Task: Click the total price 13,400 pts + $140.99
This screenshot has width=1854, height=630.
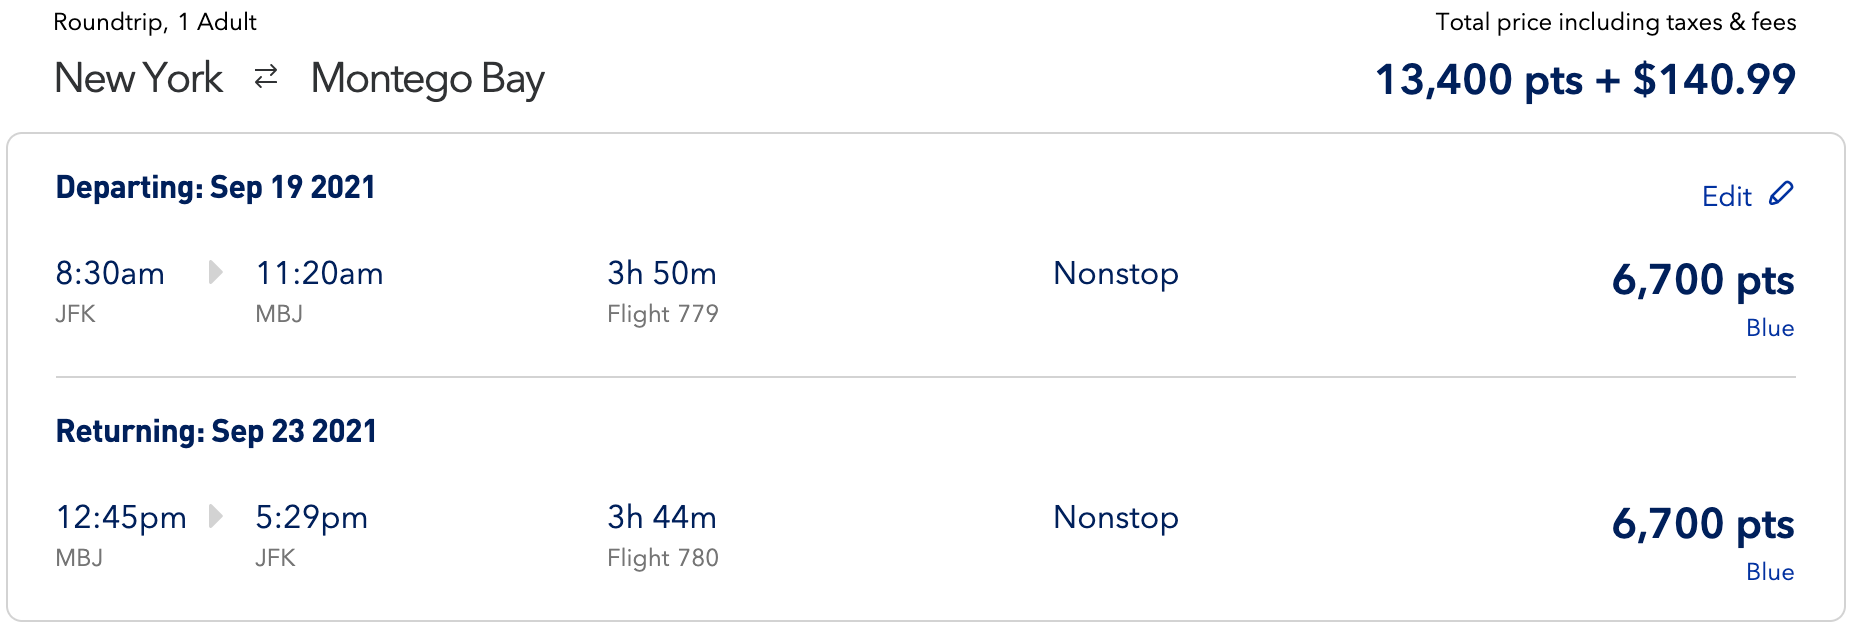Action: point(1585,80)
